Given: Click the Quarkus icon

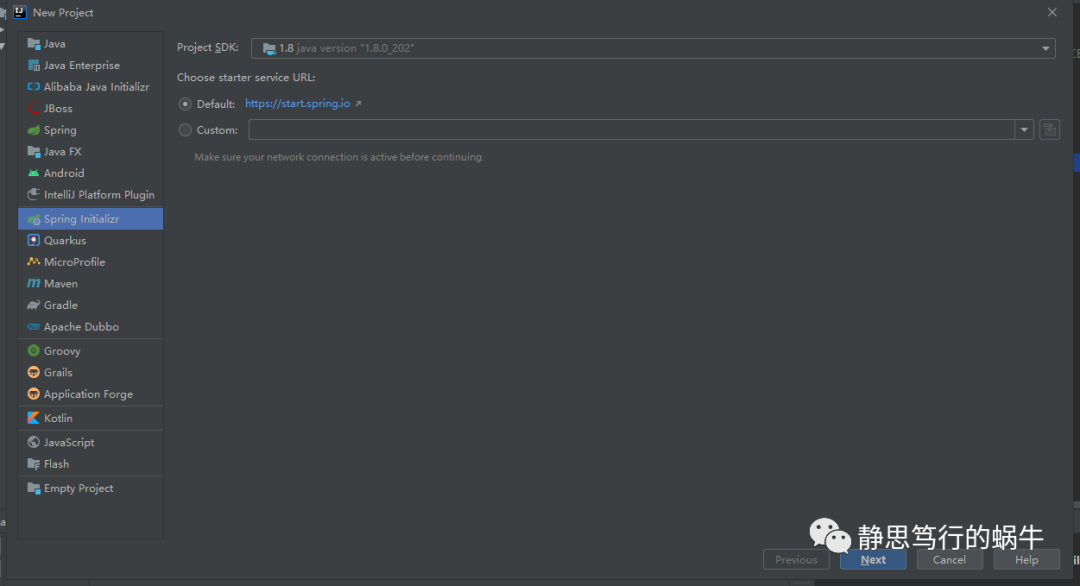Looking at the screenshot, I should [34, 240].
